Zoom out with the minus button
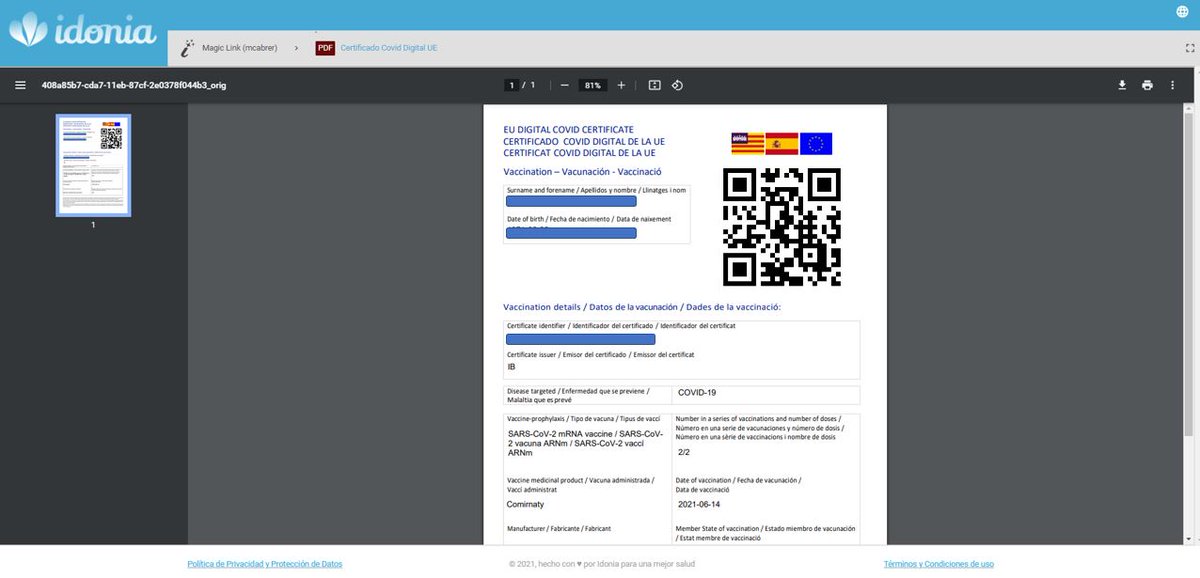Screen dimensions: 1200x578 (565, 85)
